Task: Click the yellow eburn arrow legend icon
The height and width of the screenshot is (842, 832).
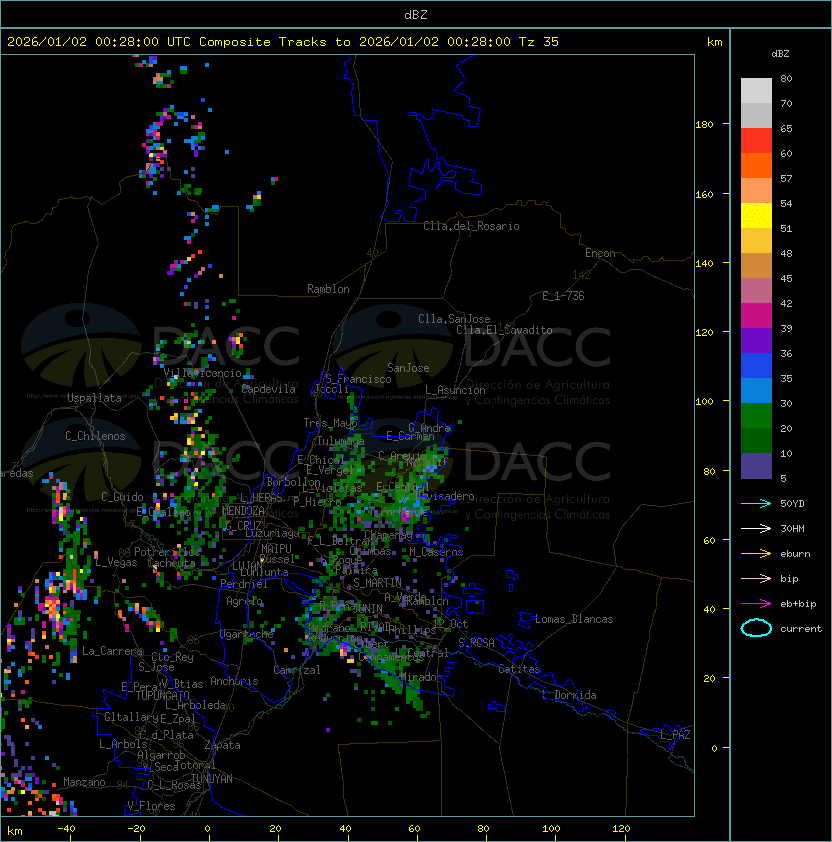Action: click(756, 554)
